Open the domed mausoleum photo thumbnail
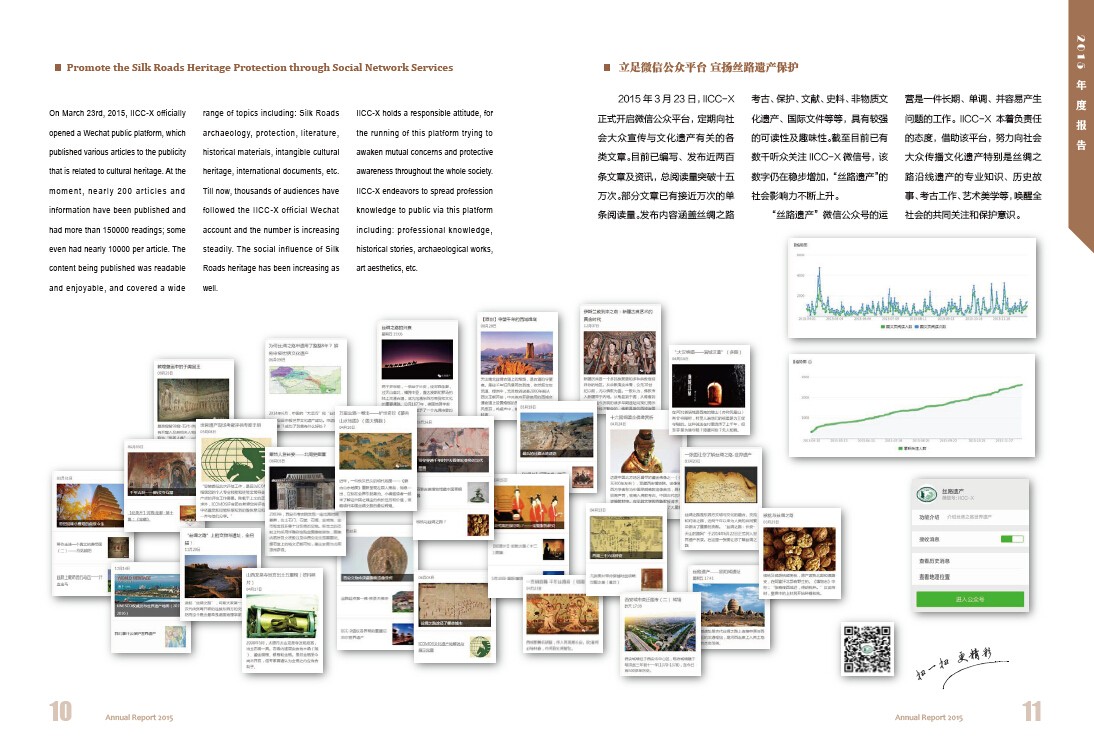 (730, 606)
